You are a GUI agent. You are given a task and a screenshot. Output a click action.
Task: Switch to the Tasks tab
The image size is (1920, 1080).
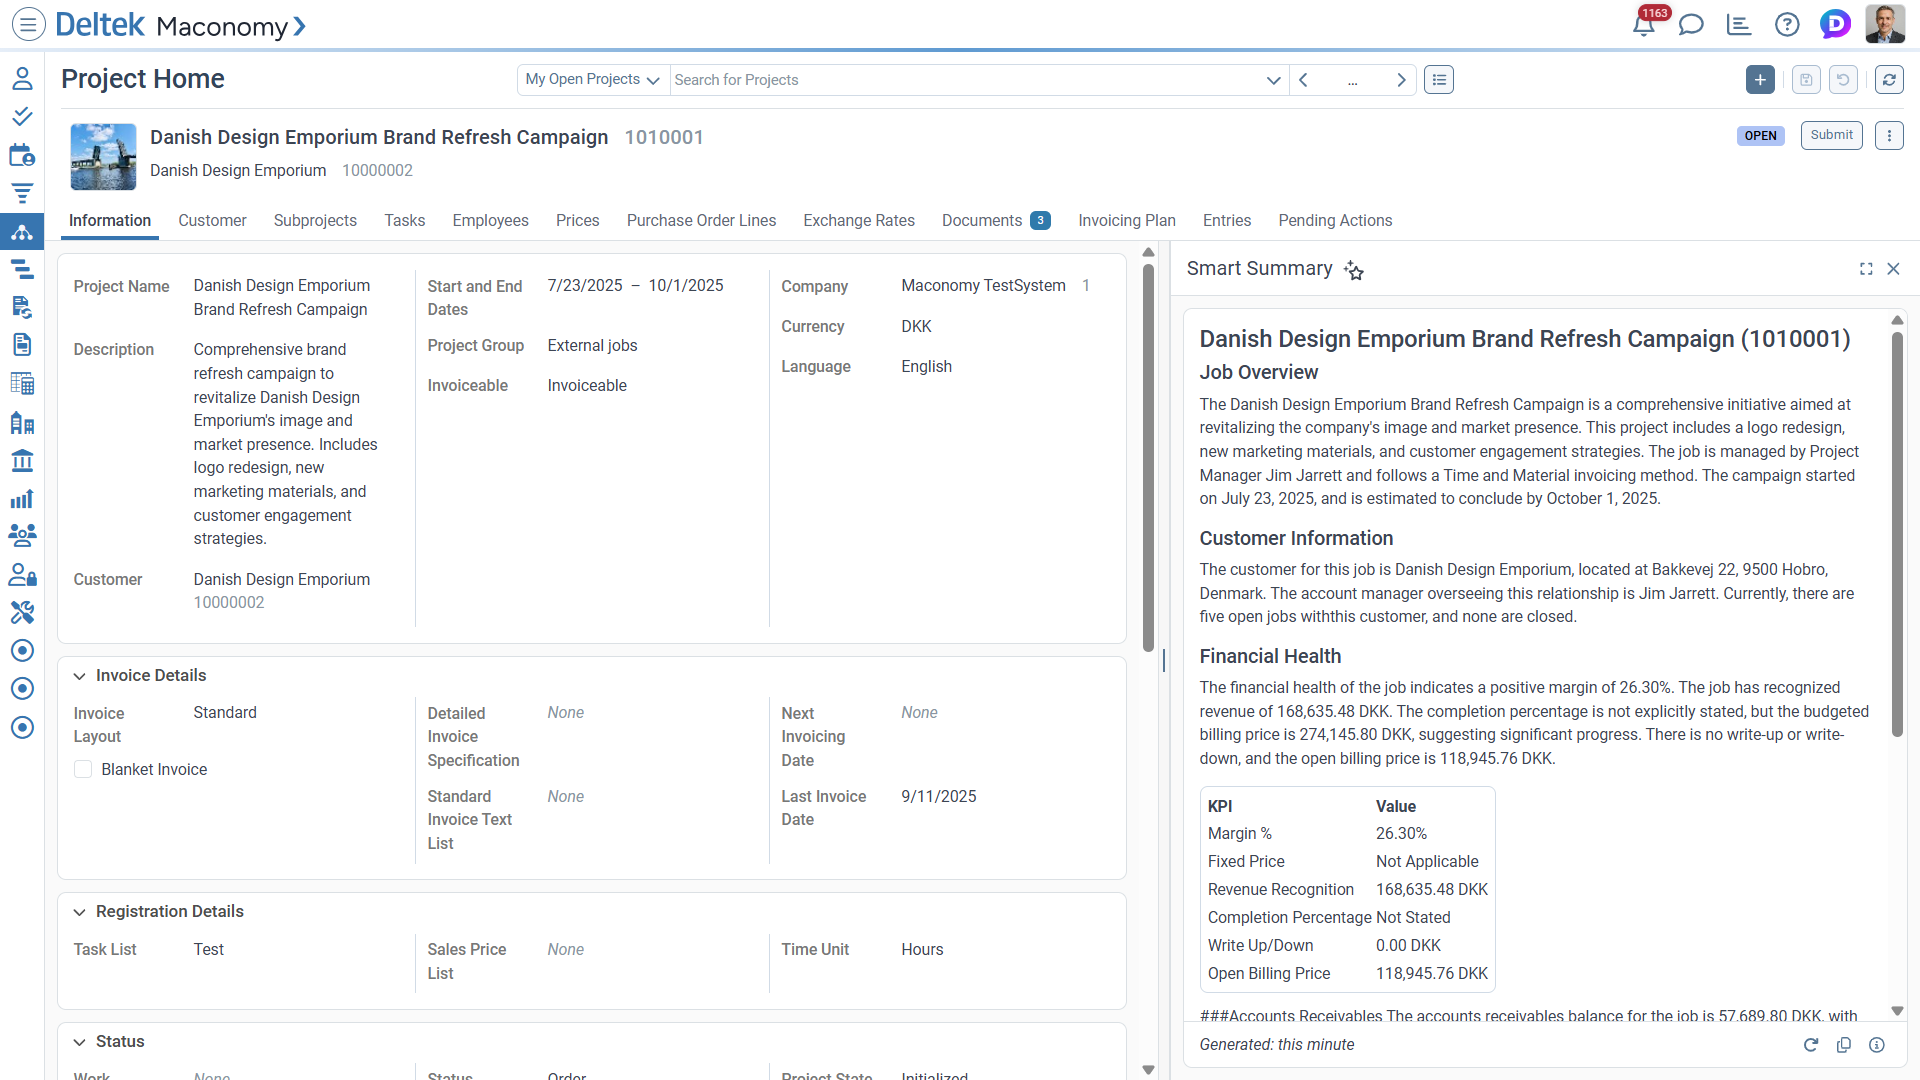click(x=405, y=221)
